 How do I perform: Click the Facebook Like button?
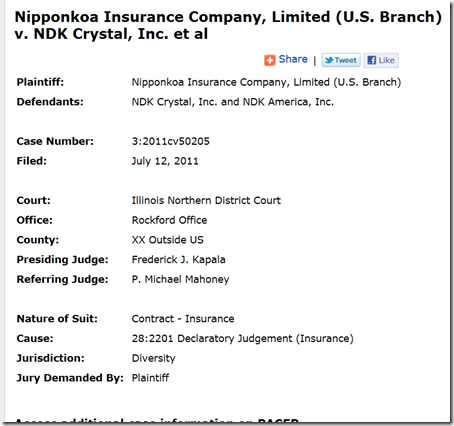[381, 60]
